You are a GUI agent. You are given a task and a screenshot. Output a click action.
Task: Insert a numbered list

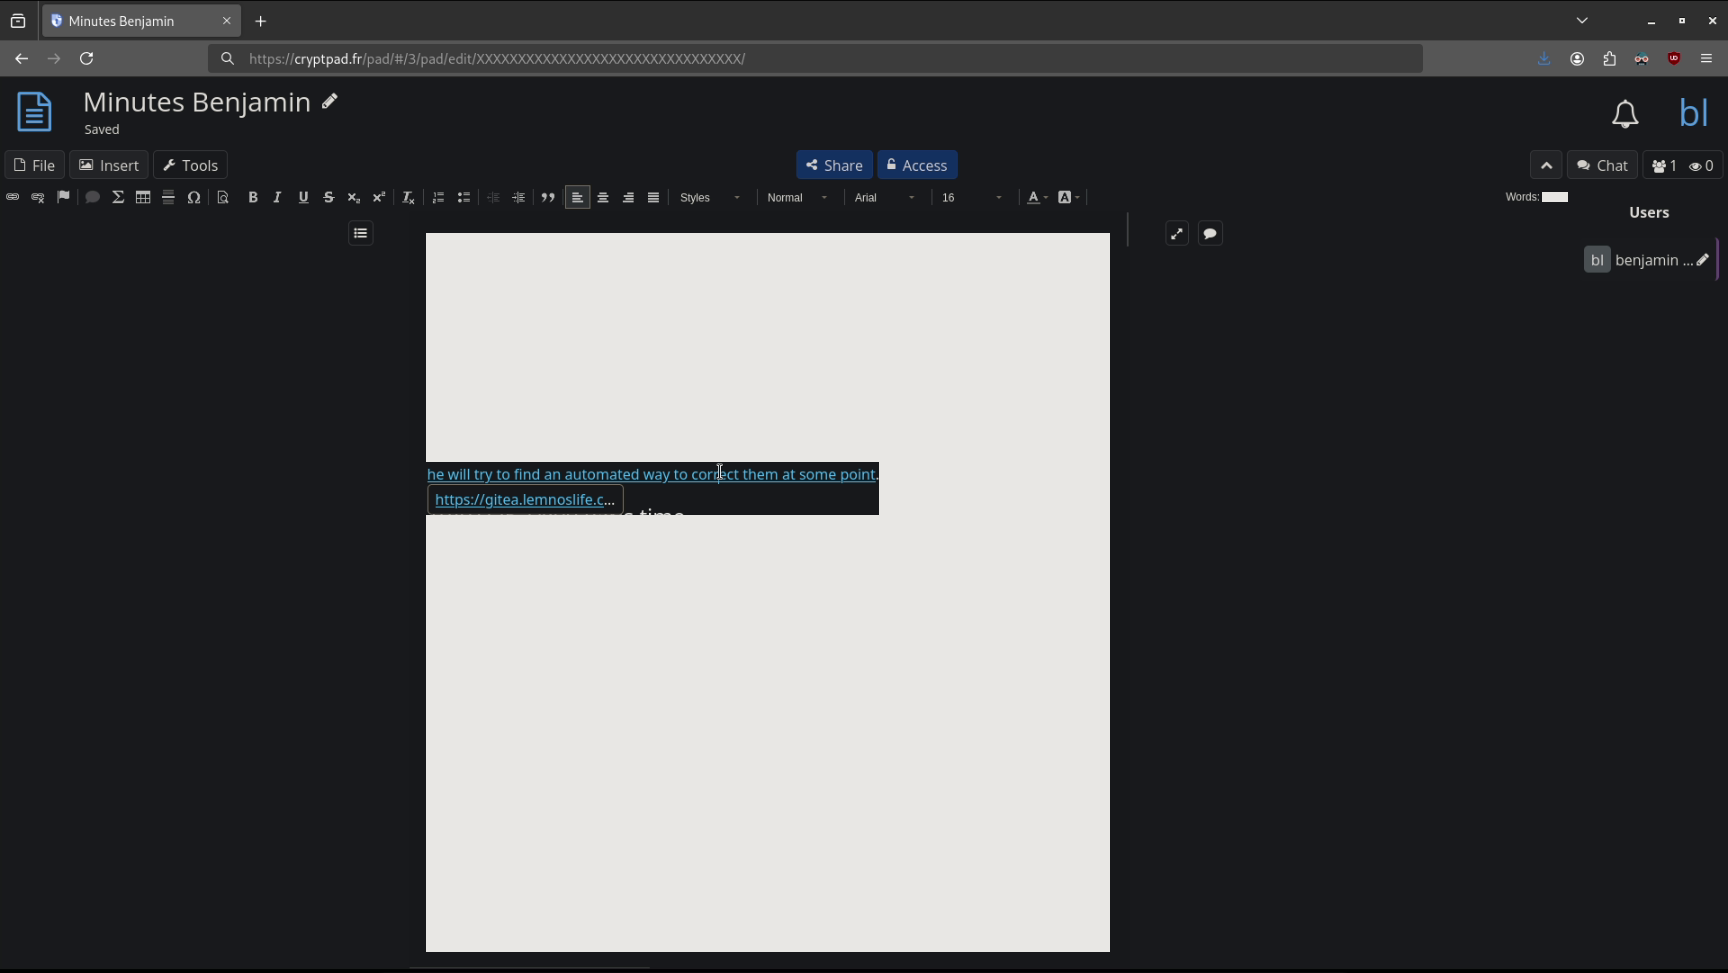[438, 198]
